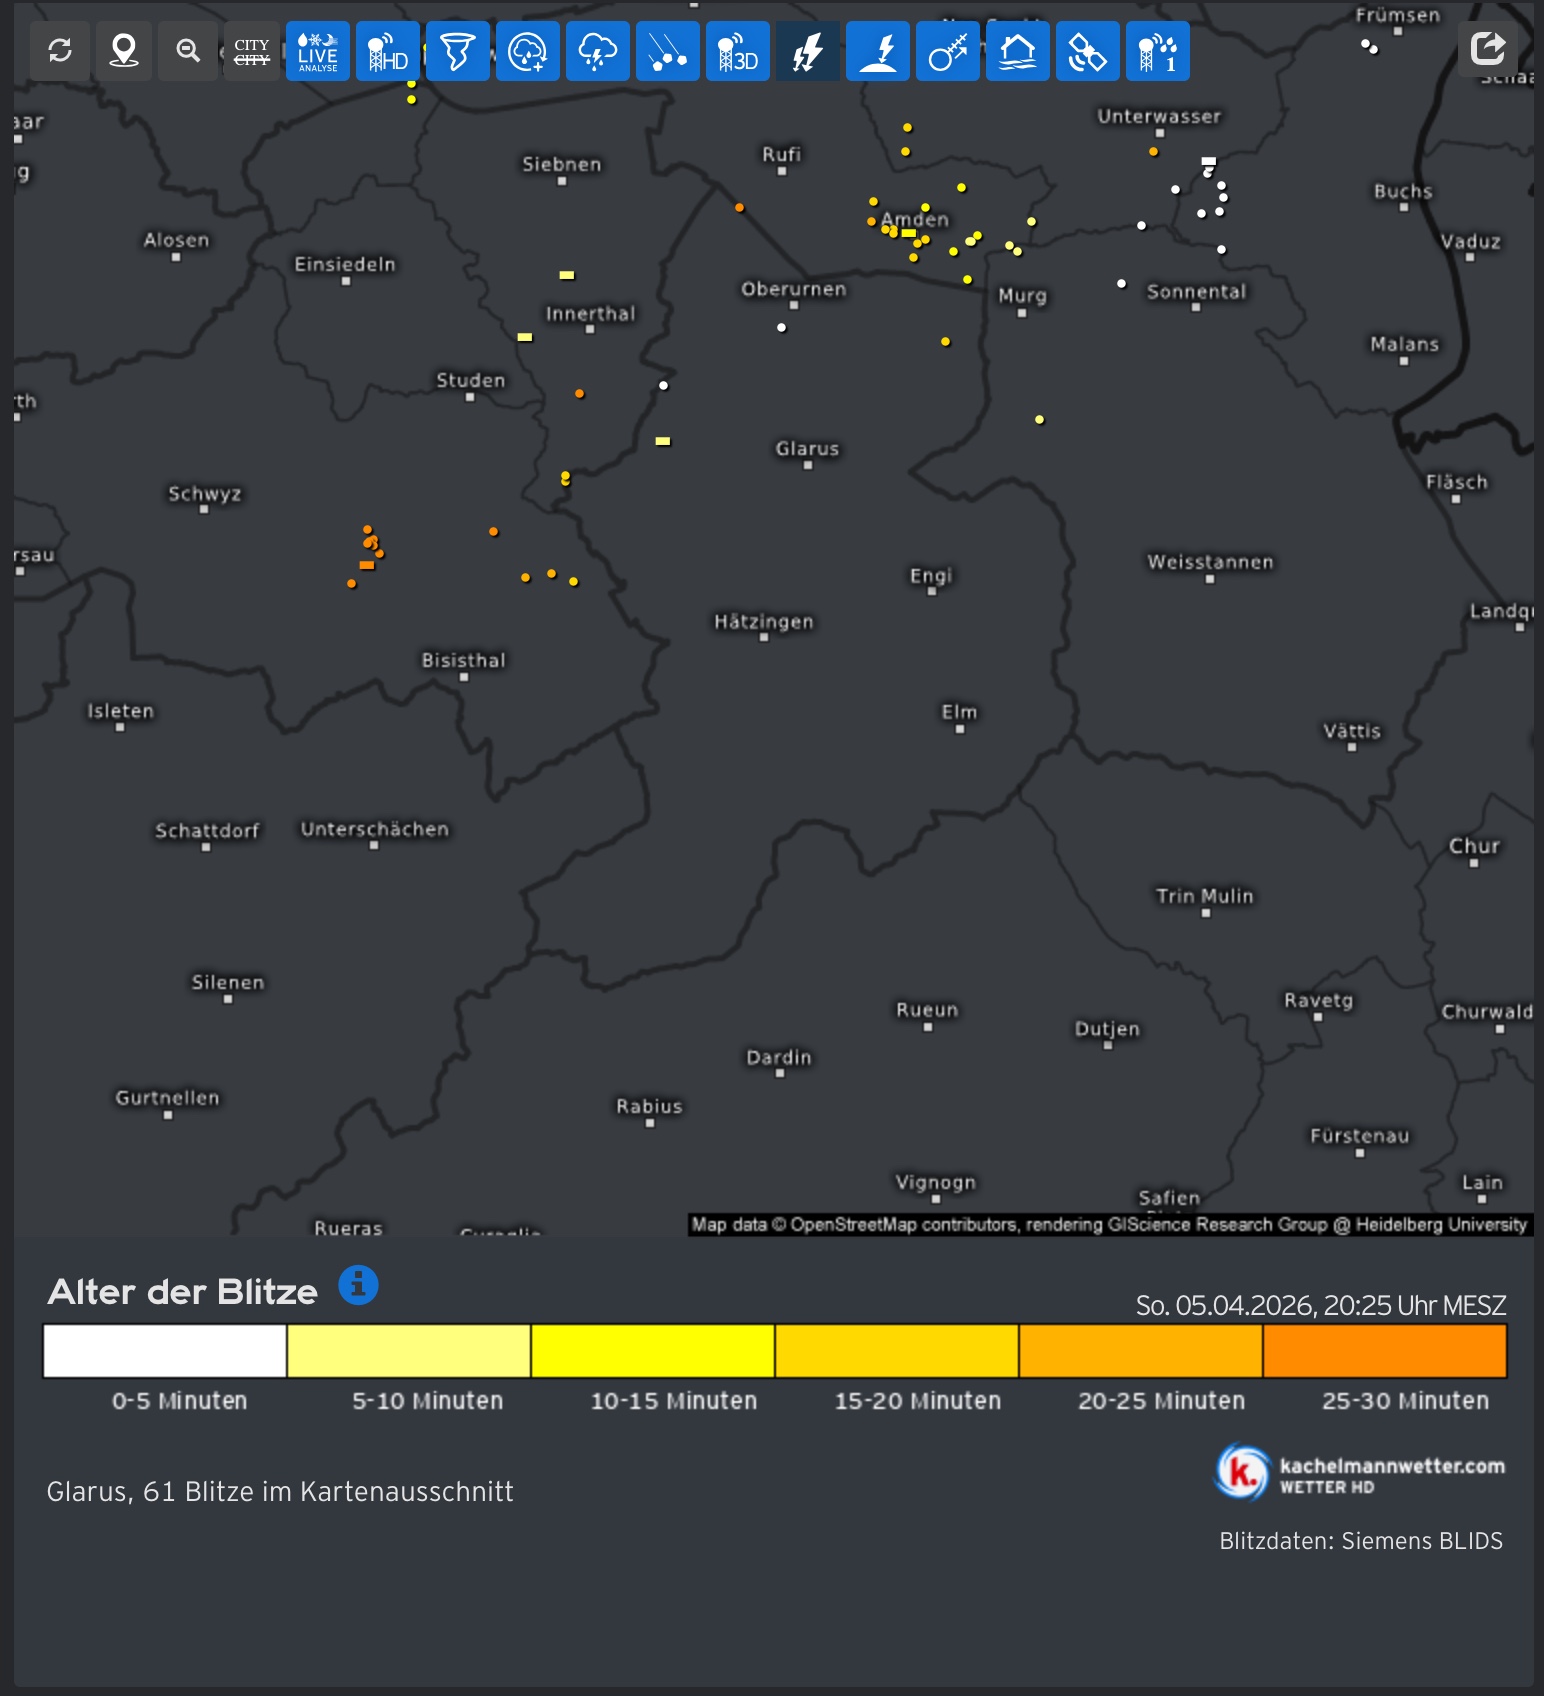Screen dimensions: 1544x1696
Task: Click the Gurtnellen map label
Action: pos(167,1098)
